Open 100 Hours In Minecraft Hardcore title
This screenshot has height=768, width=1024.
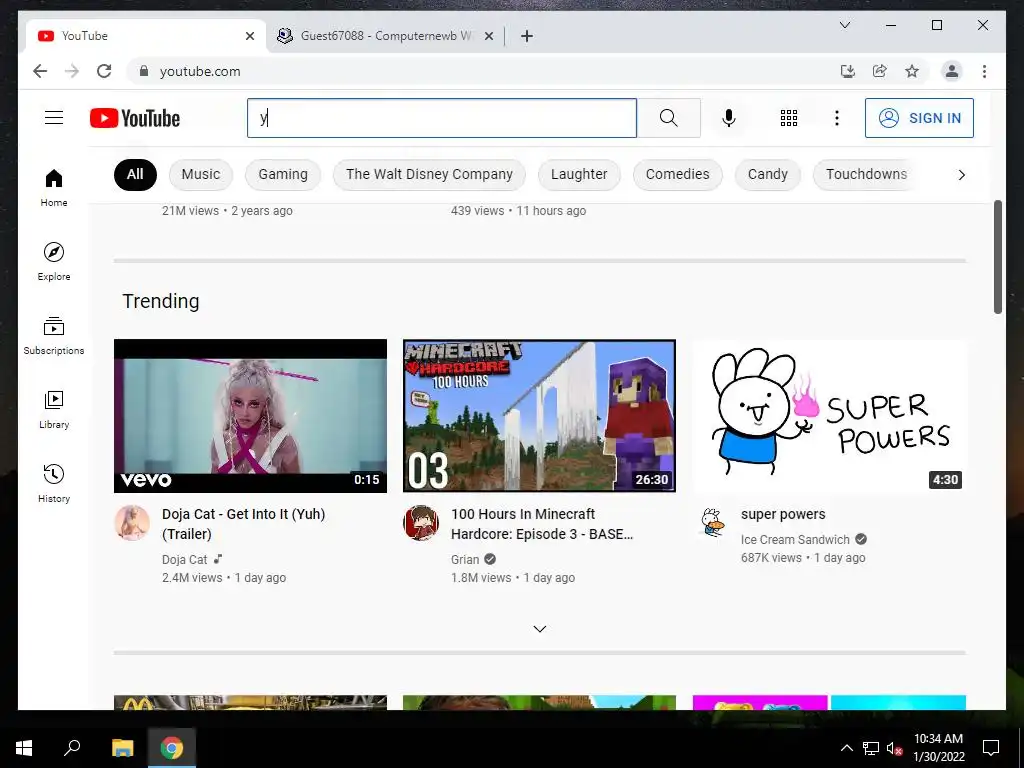(542, 524)
